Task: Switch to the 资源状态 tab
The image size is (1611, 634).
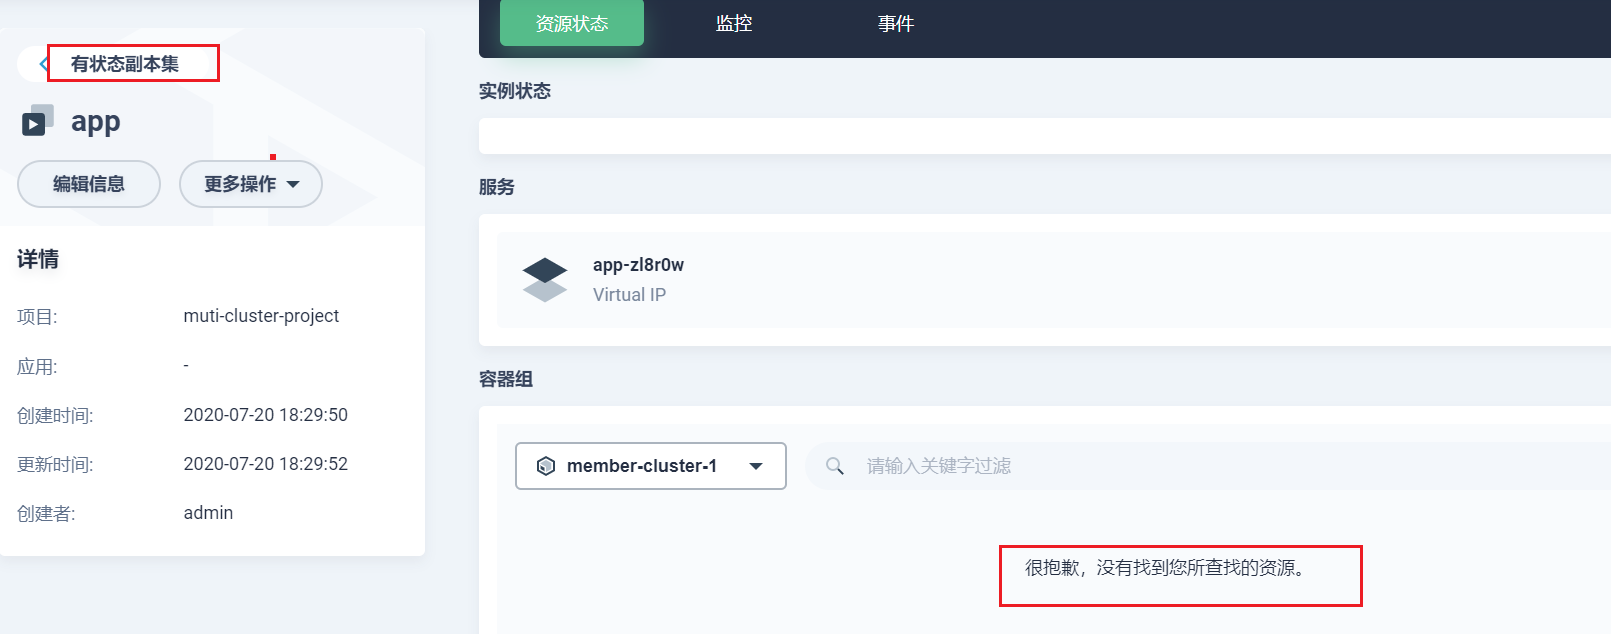Action: click(572, 23)
